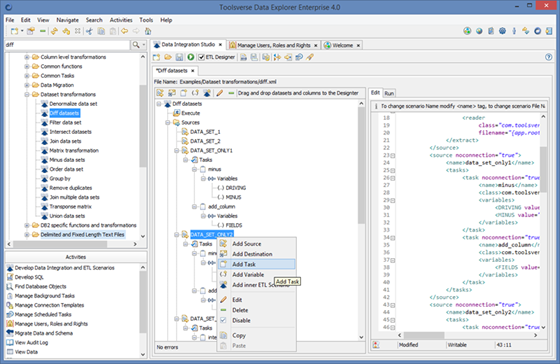Screen dimensions: 560x364
Task: Click the New scenario icon in studio toolbar
Action: 156,57
